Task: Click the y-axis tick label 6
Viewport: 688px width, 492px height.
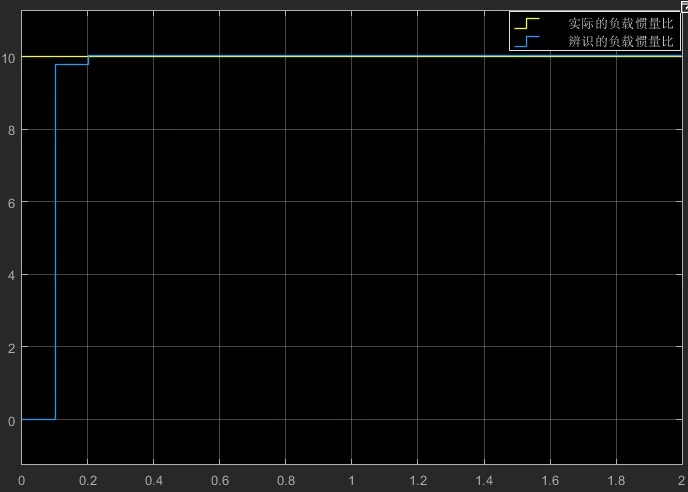Action: [x=11, y=203]
